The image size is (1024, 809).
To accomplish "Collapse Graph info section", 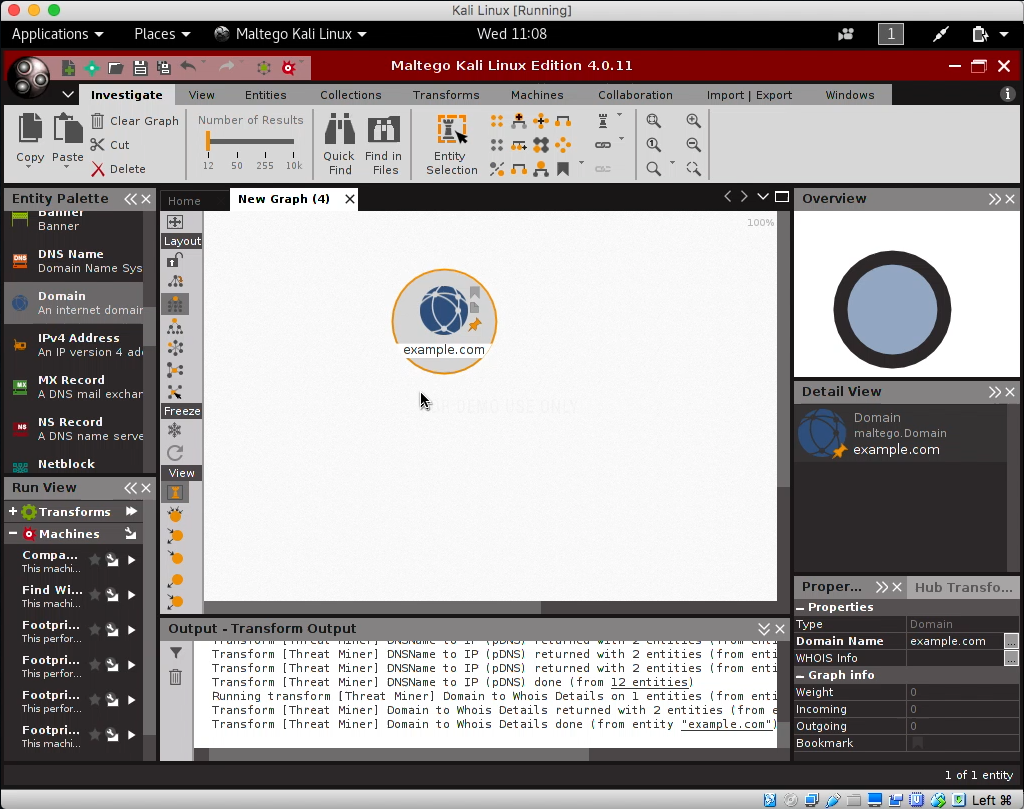I will (800, 675).
